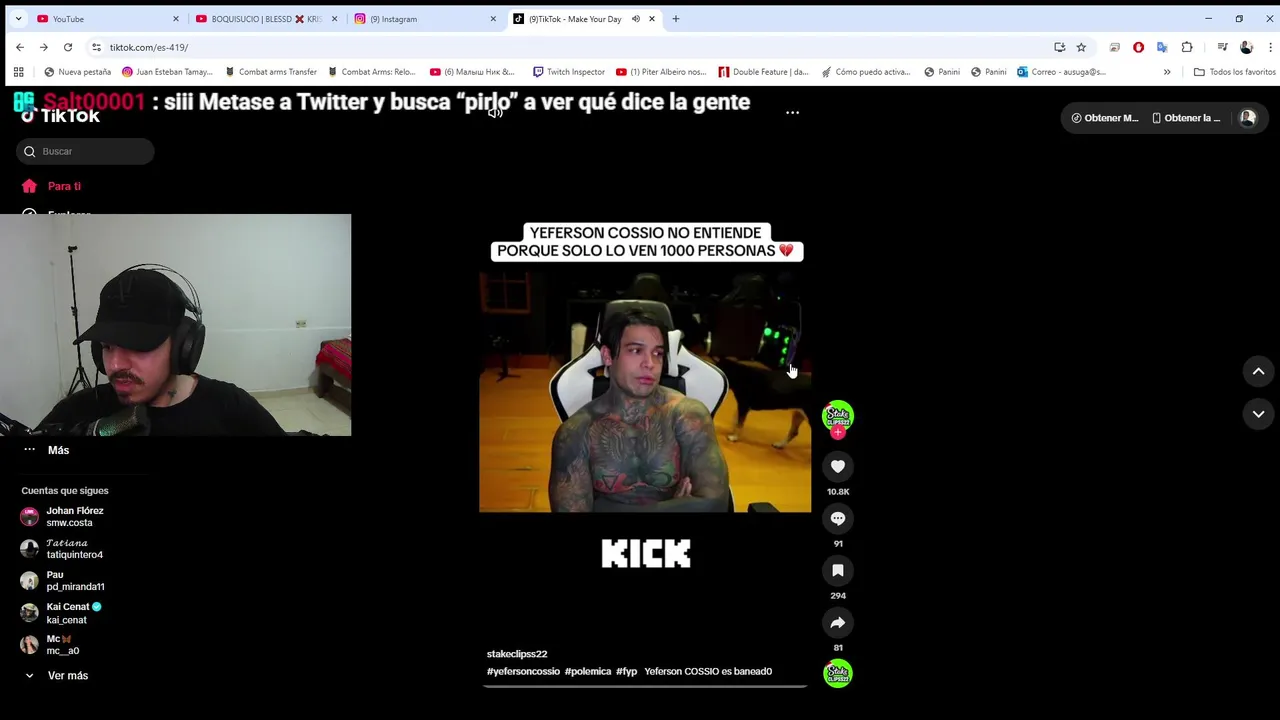Share the video with the arrow icon
The width and height of the screenshot is (1280, 720).
(838, 622)
